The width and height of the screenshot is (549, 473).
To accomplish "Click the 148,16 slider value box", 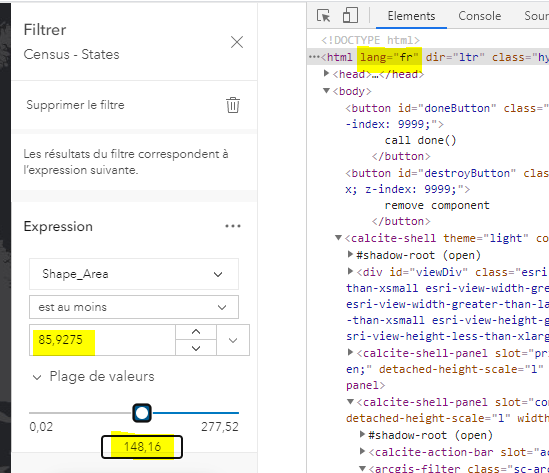I will pos(142,447).
